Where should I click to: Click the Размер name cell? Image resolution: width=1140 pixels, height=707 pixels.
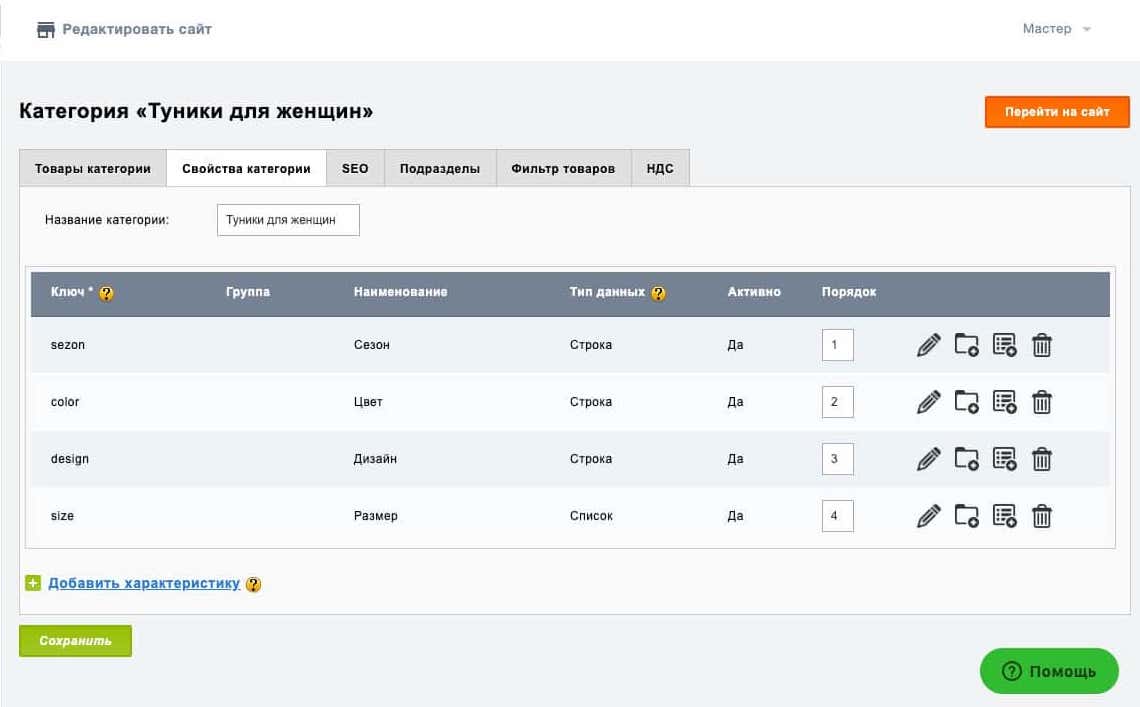click(375, 516)
